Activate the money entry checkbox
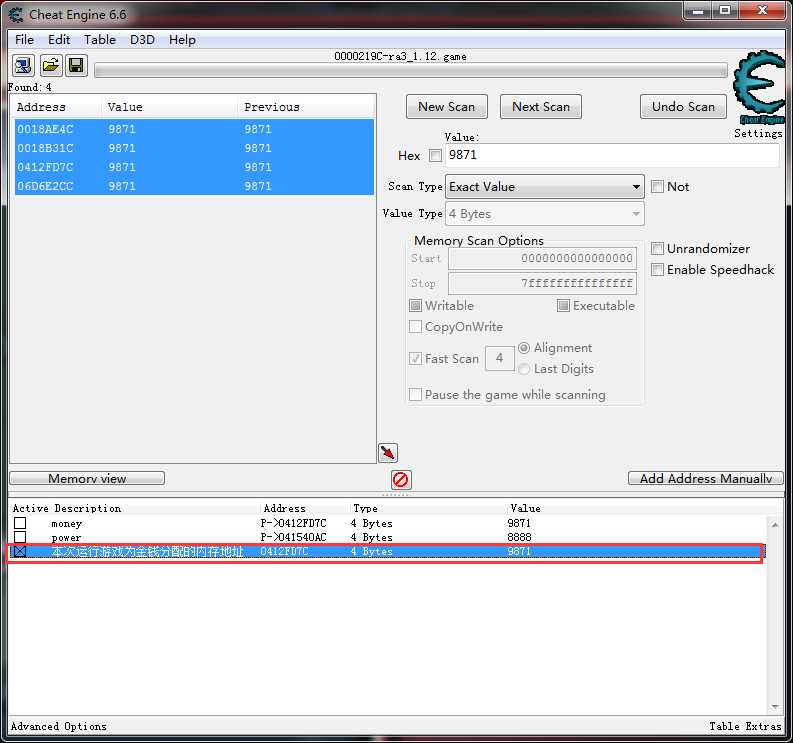Image resolution: width=793 pixels, height=743 pixels. (x=20, y=523)
